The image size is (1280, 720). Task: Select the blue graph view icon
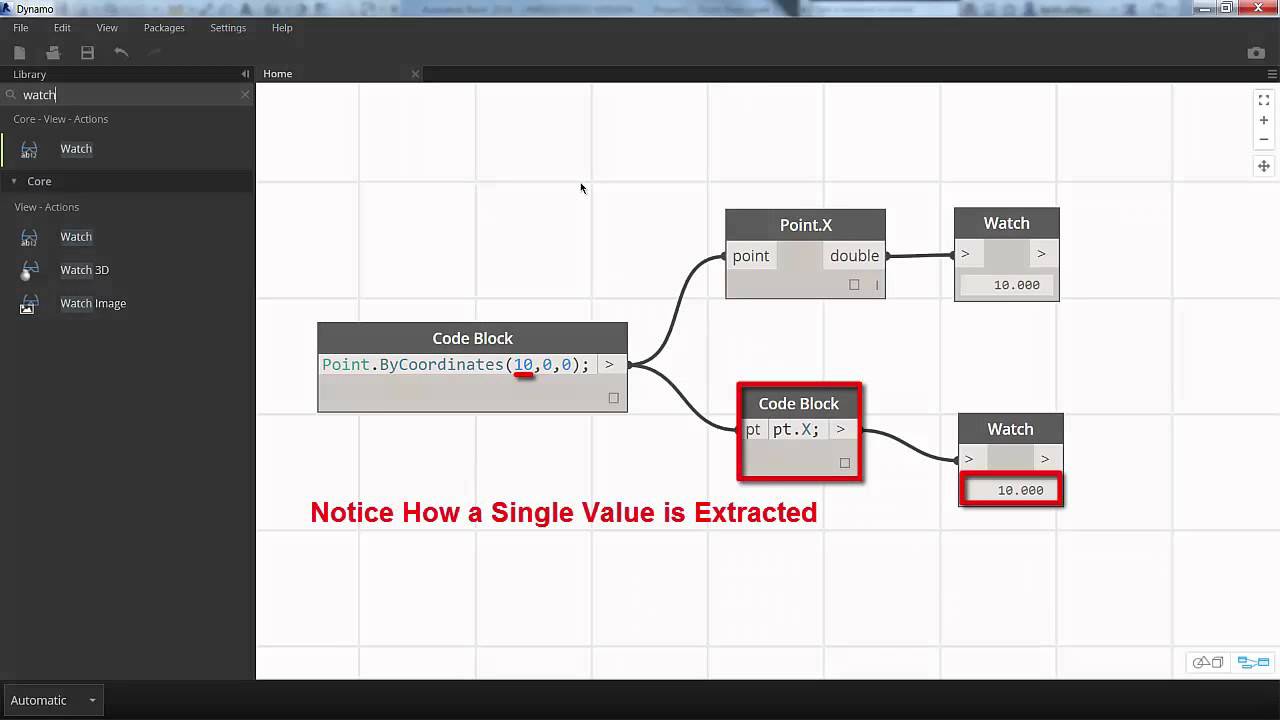pos(1253,662)
